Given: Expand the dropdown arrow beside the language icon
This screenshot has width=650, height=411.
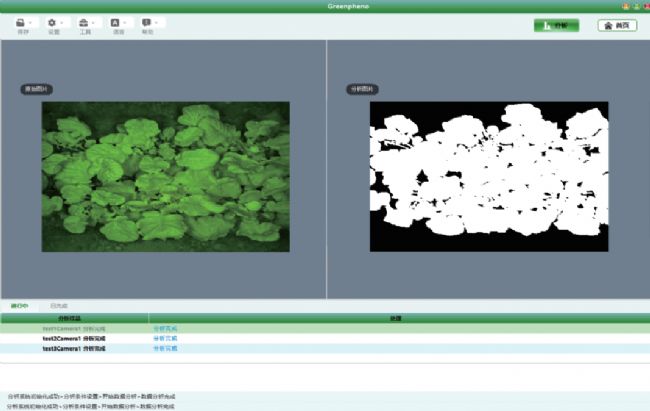Looking at the screenshot, I should pos(127,22).
